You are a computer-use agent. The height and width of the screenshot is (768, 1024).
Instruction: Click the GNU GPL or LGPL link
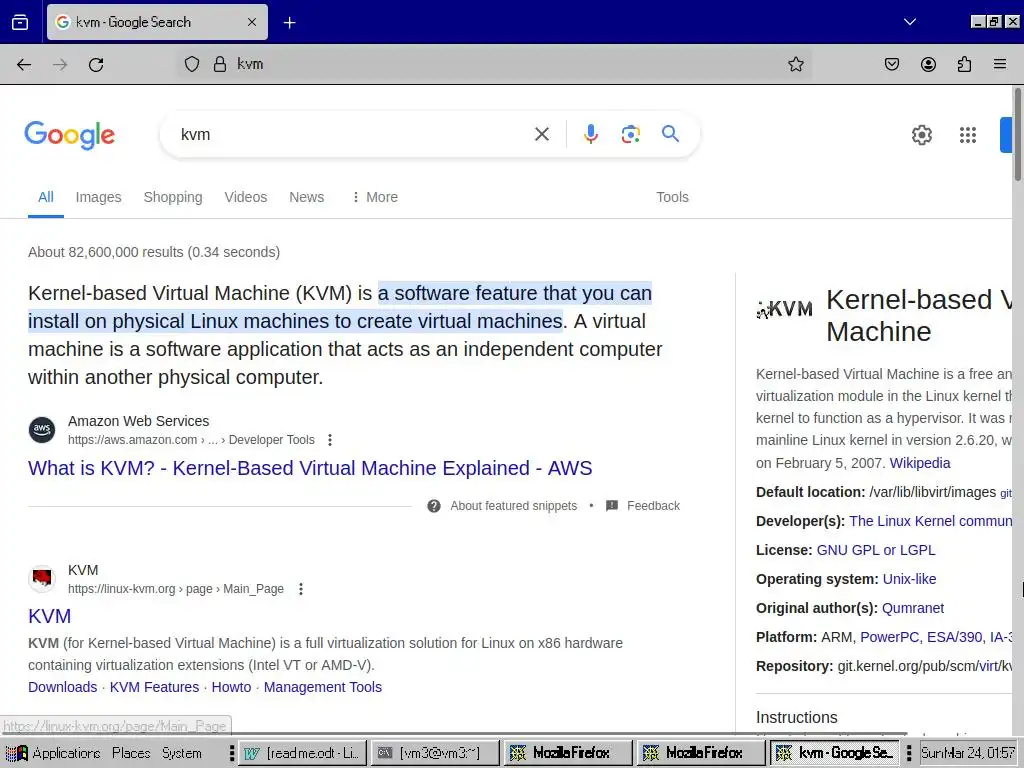pyautogui.click(x=876, y=550)
